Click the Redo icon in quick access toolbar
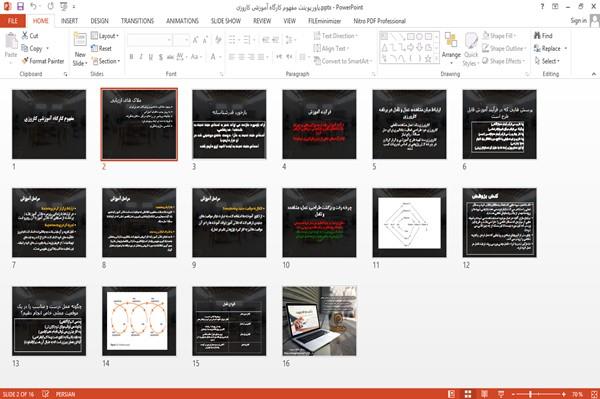 (51, 7)
